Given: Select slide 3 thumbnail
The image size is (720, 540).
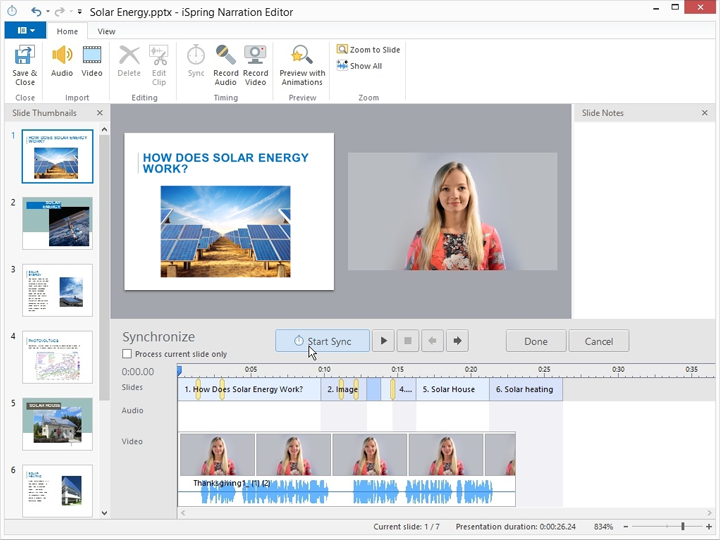Looking at the screenshot, I should (x=57, y=290).
